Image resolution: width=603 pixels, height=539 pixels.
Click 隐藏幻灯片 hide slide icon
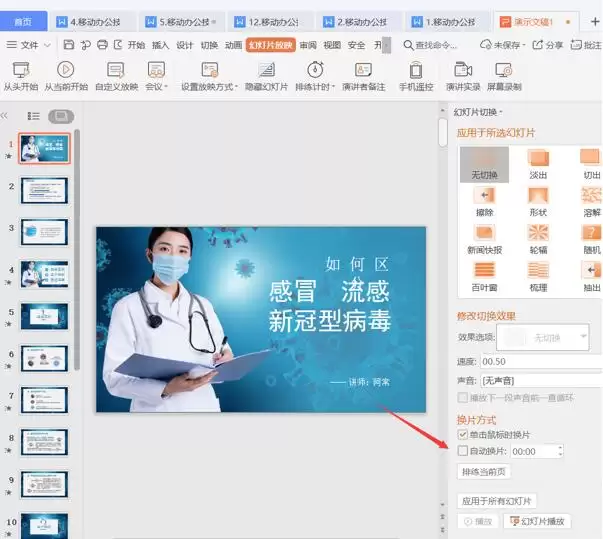tap(266, 69)
